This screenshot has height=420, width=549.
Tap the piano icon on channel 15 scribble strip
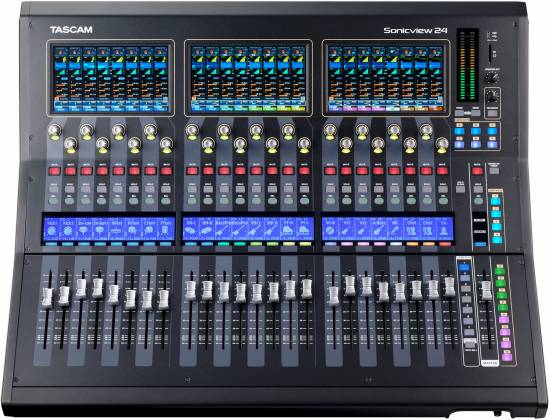coord(288,231)
